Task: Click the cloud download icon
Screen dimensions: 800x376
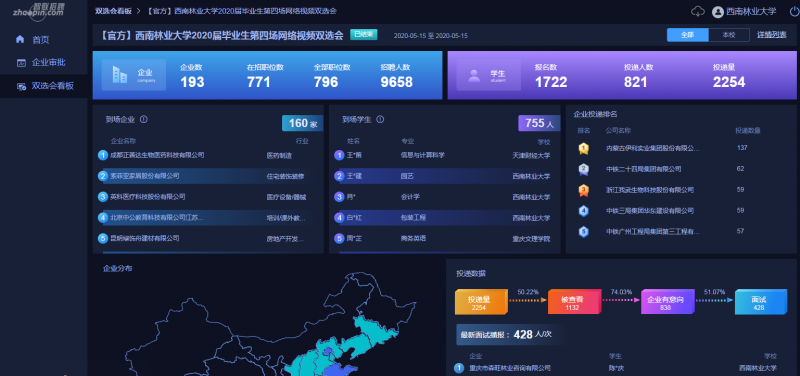Action: [x=697, y=11]
